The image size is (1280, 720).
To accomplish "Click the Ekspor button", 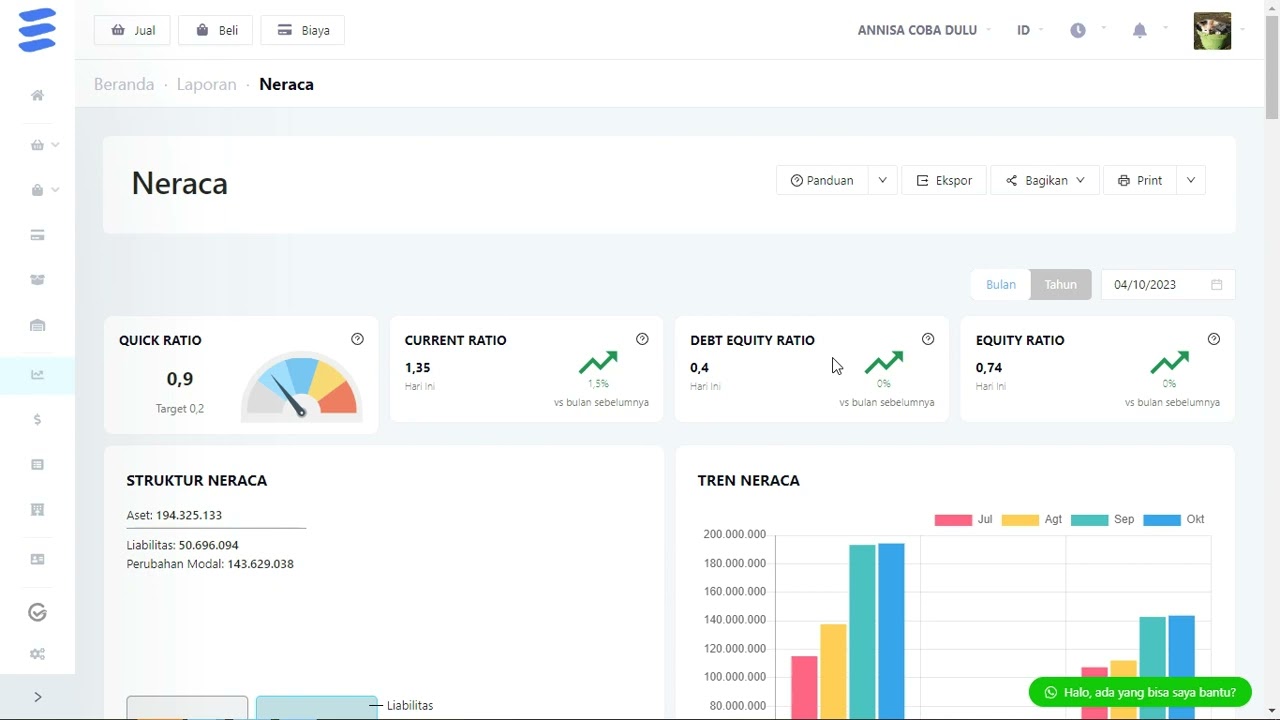I will point(944,181).
